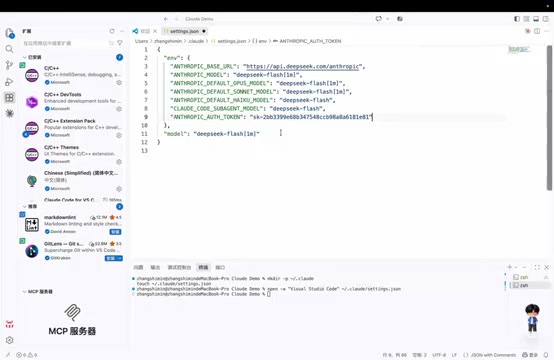This screenshot has width=554, height=360.
Task: Switch to the Output panel tab
Action: [x=155, y=267]
